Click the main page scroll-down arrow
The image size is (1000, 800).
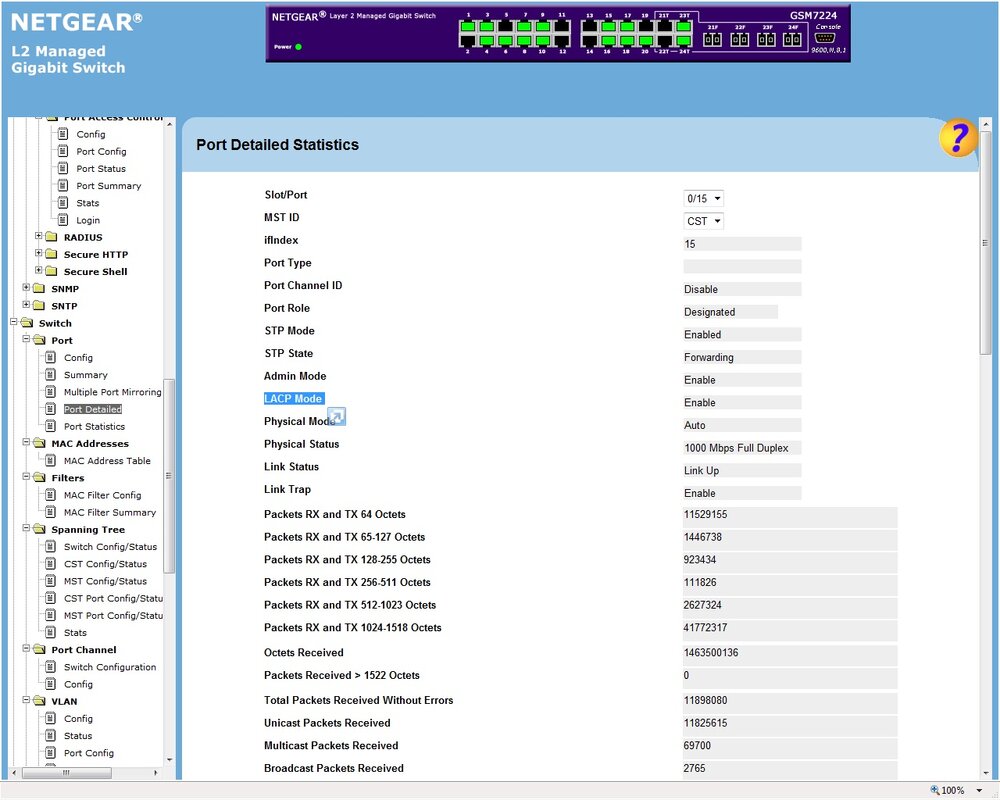(x=986, y=773)
